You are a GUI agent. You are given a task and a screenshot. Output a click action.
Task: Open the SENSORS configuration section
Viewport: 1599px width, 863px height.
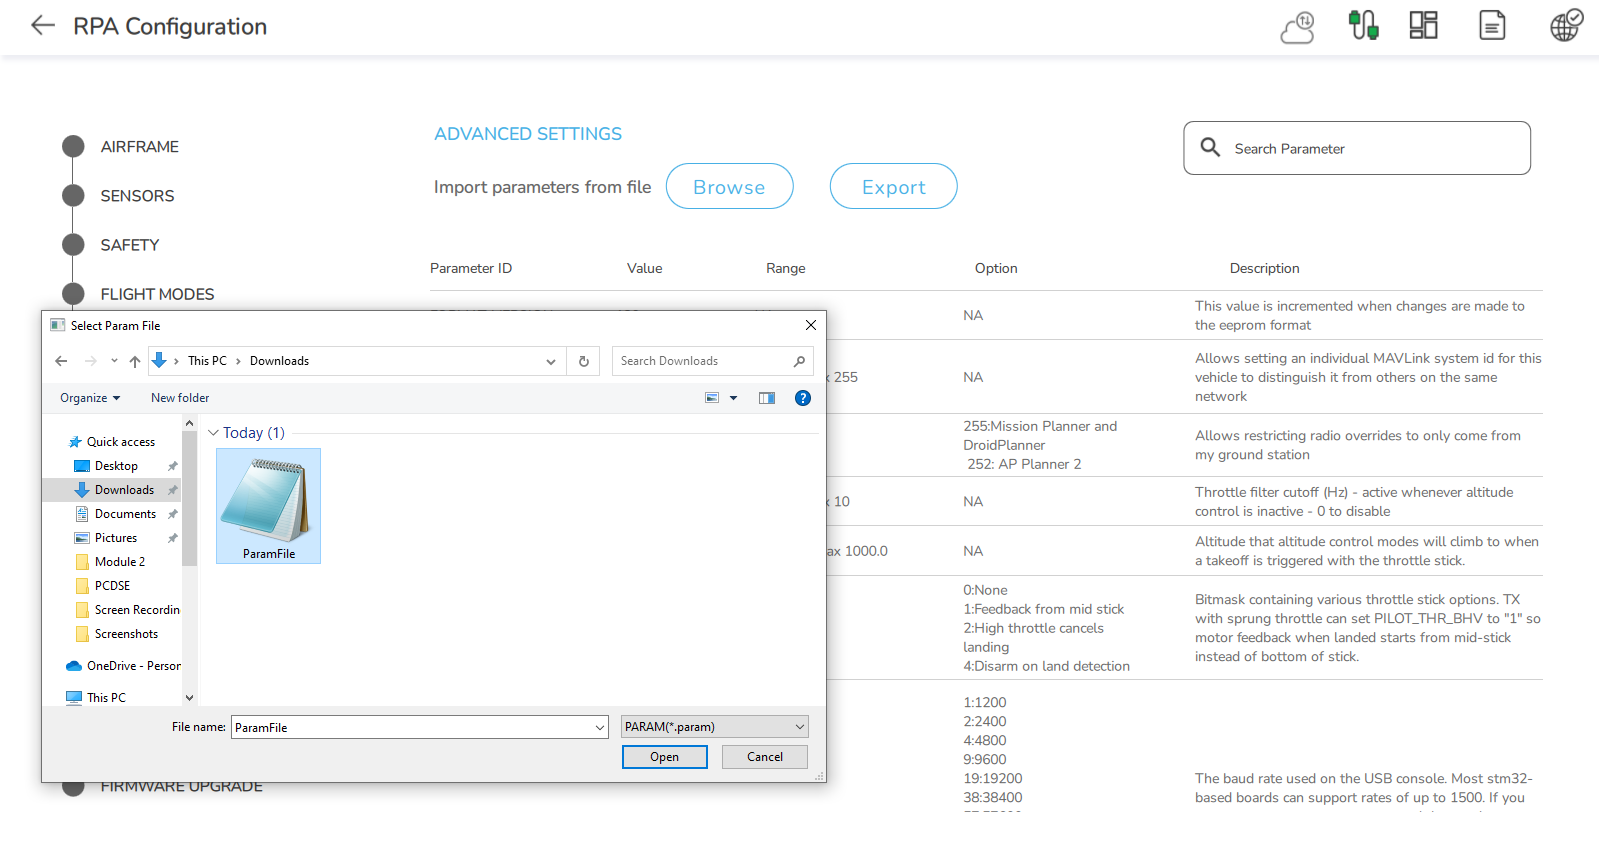coord(137,196)
